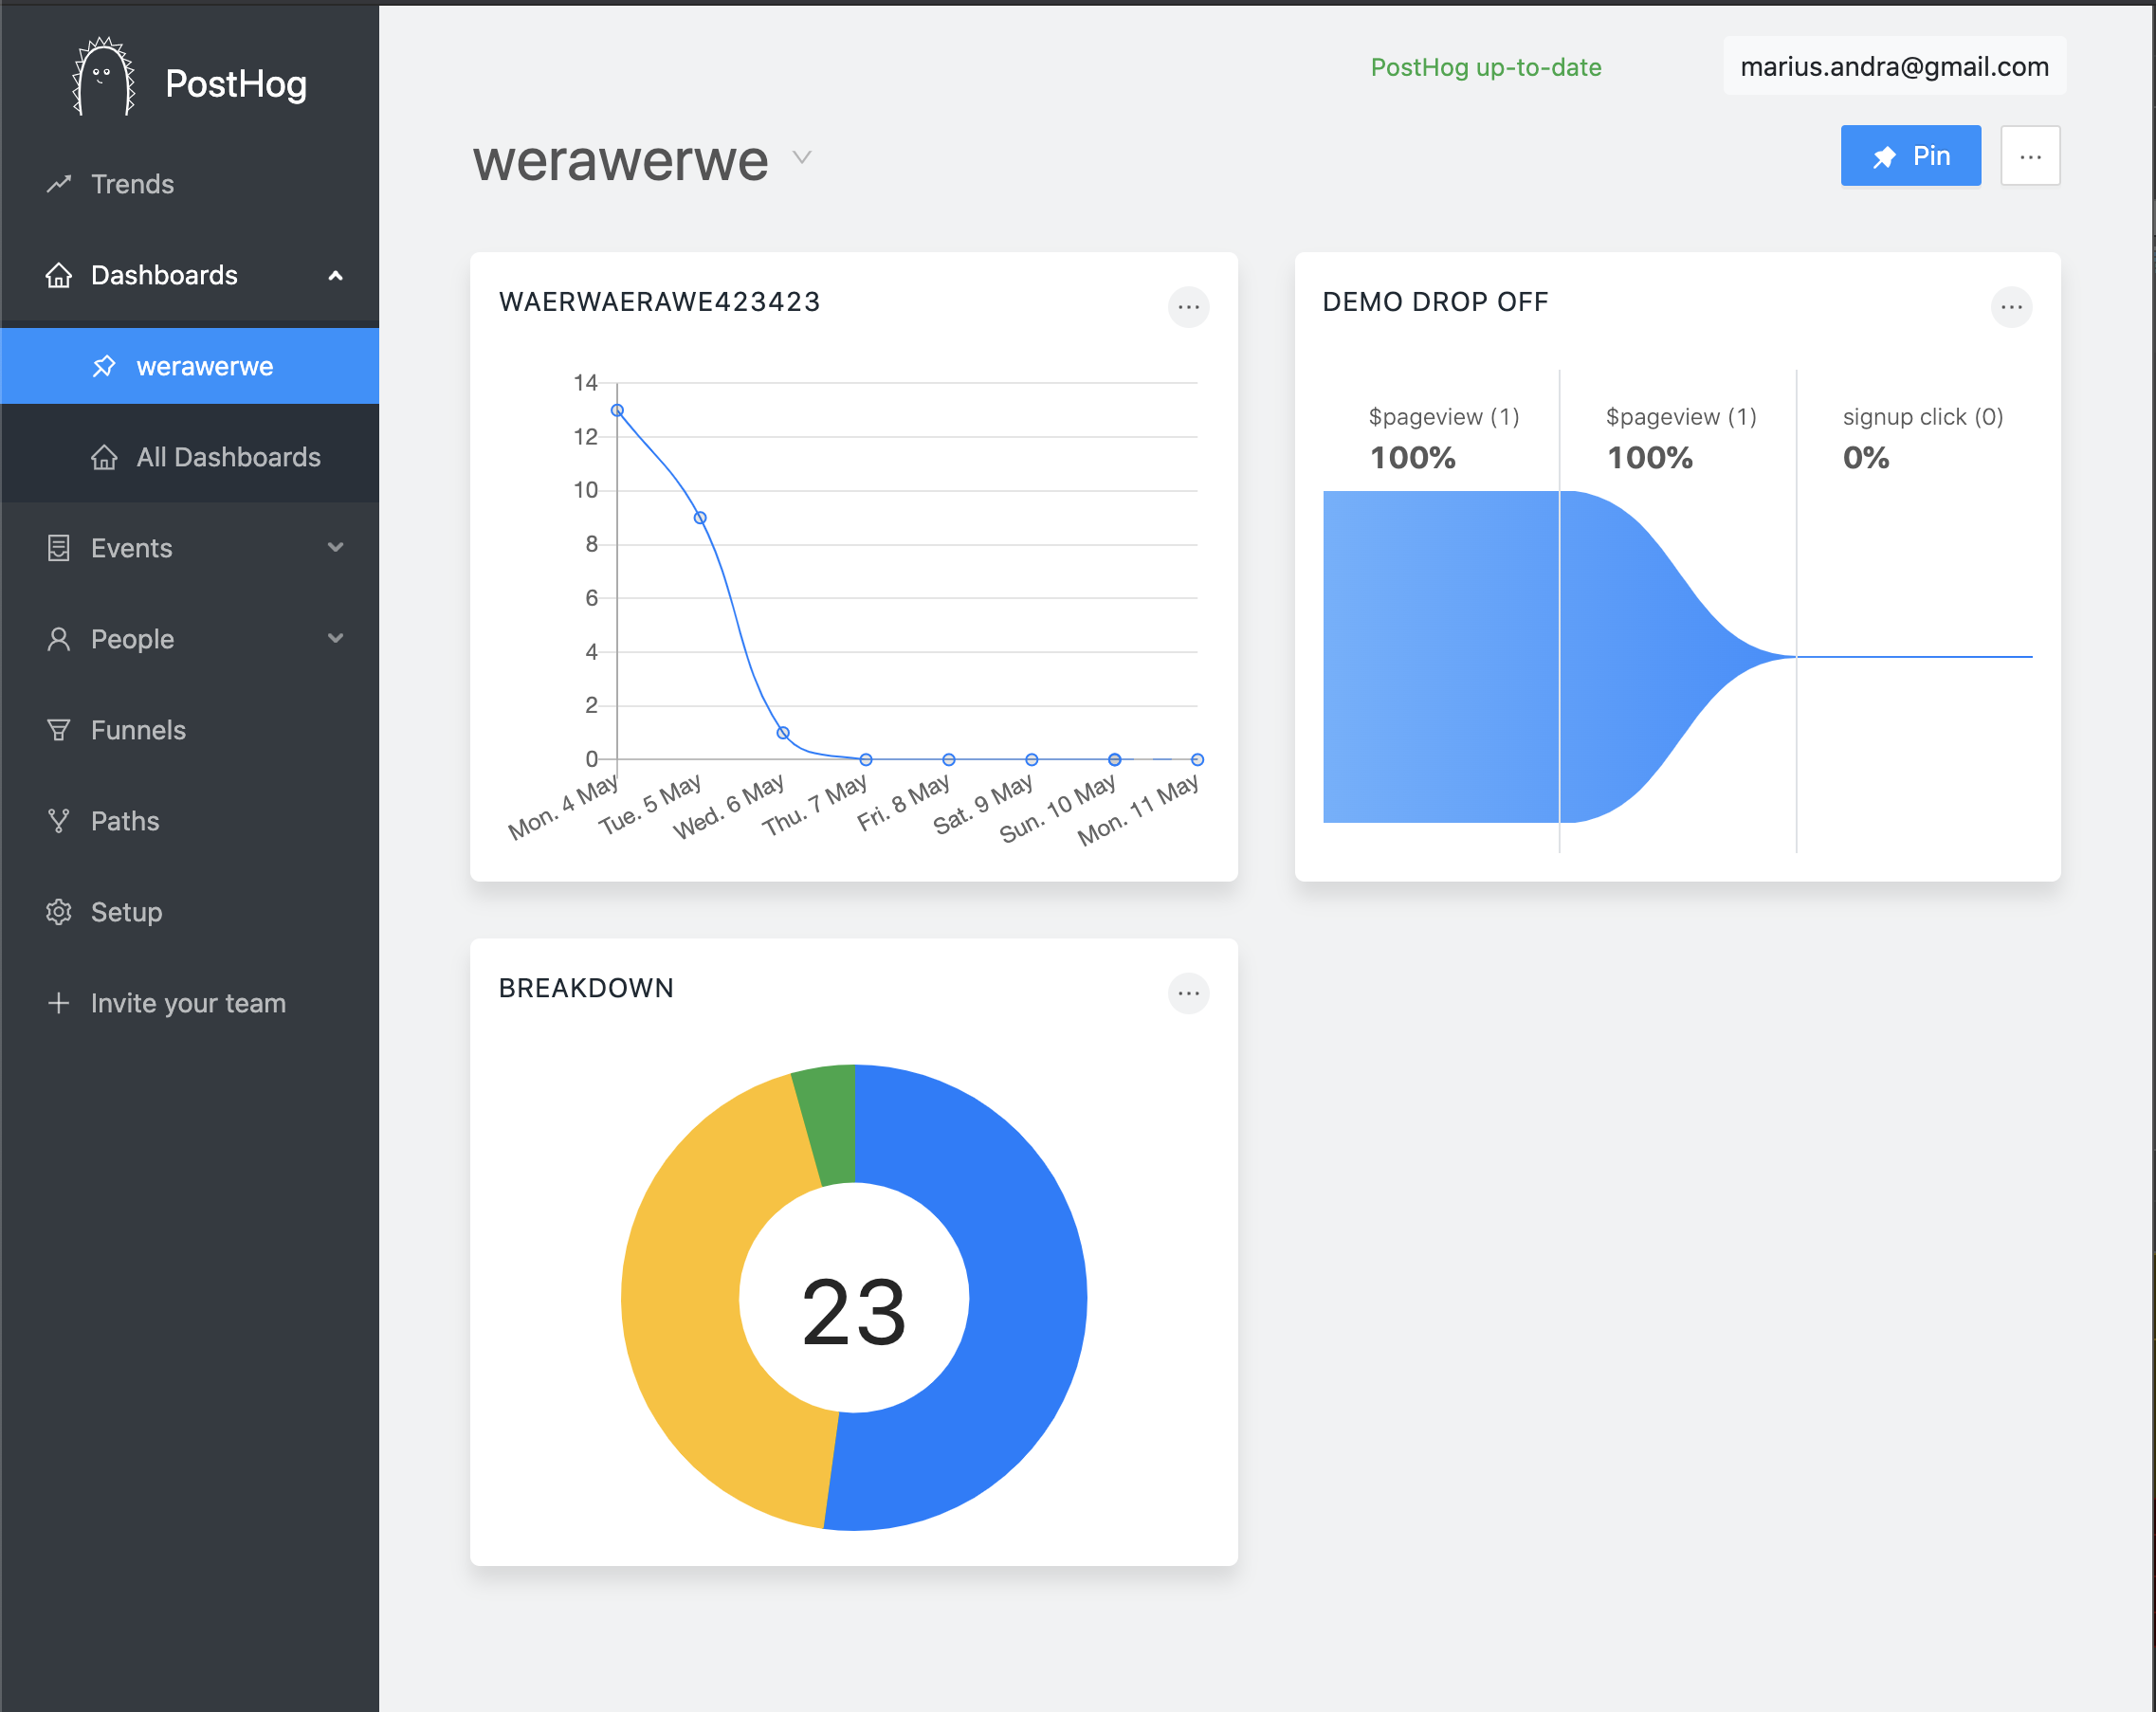Screen dimensions: 2156x1712
Task: Click the Funnels filter icon
Action: tap(59, 730)
